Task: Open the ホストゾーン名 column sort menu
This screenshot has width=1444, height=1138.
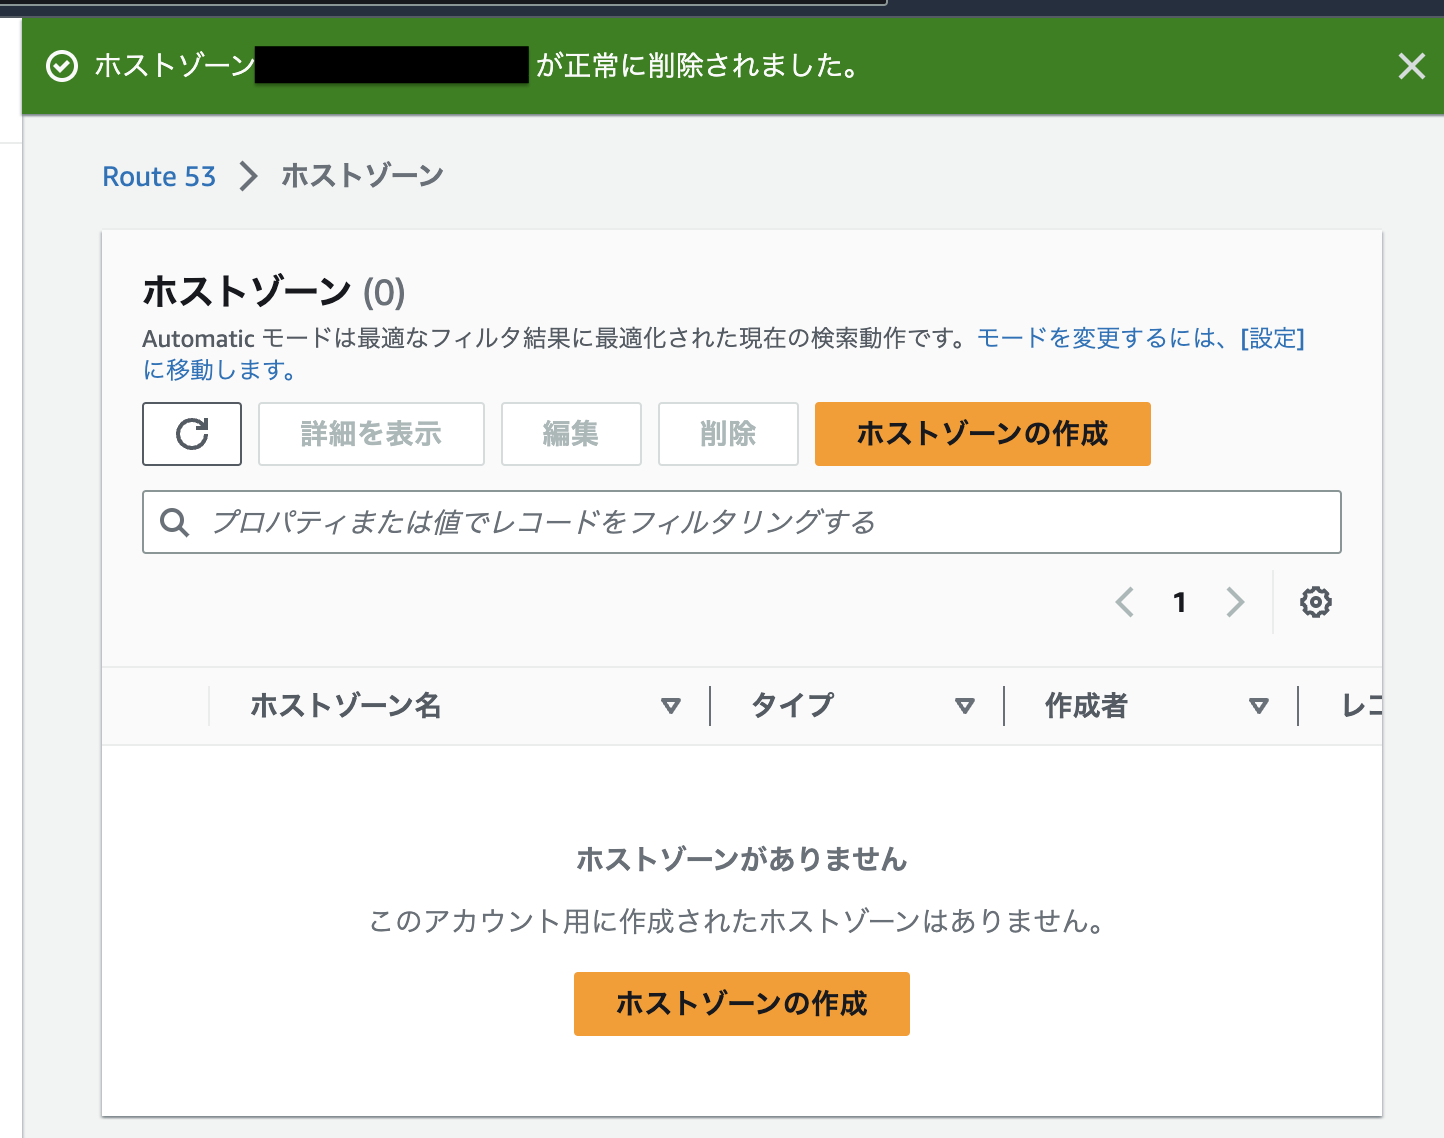Action: click(x=672, y=705)
